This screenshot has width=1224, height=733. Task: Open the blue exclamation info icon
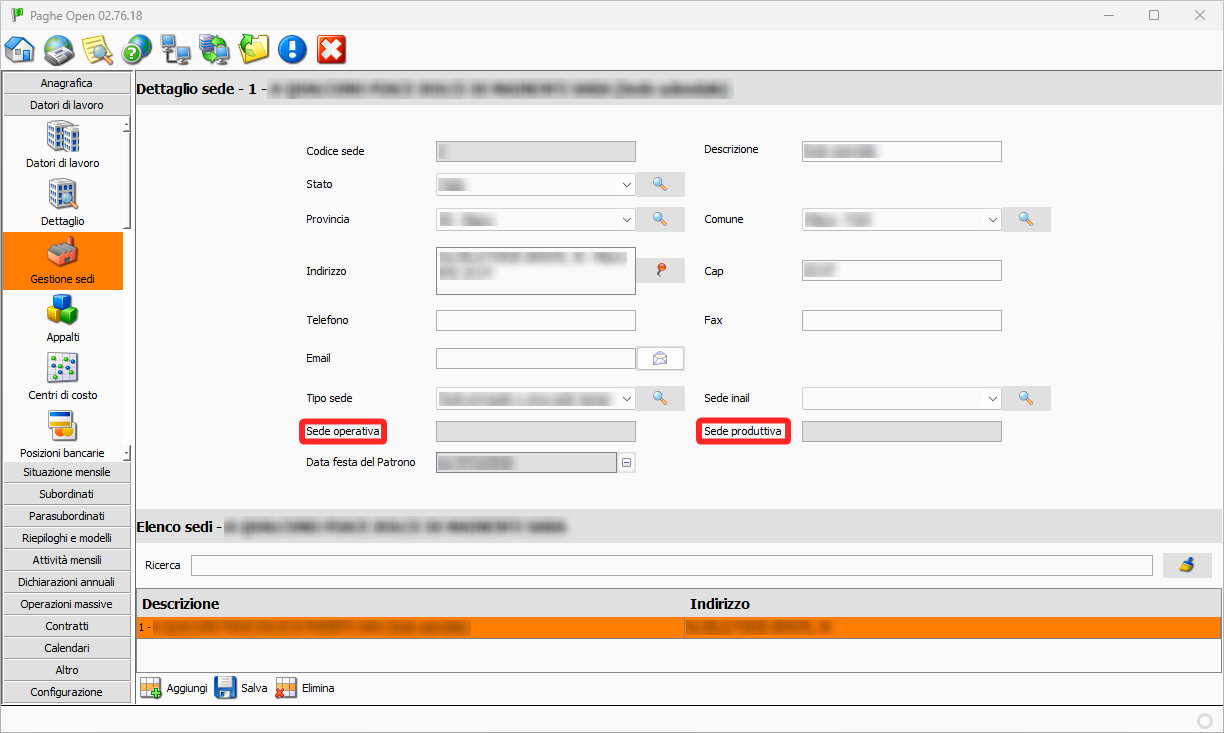[x=292, y=49]
